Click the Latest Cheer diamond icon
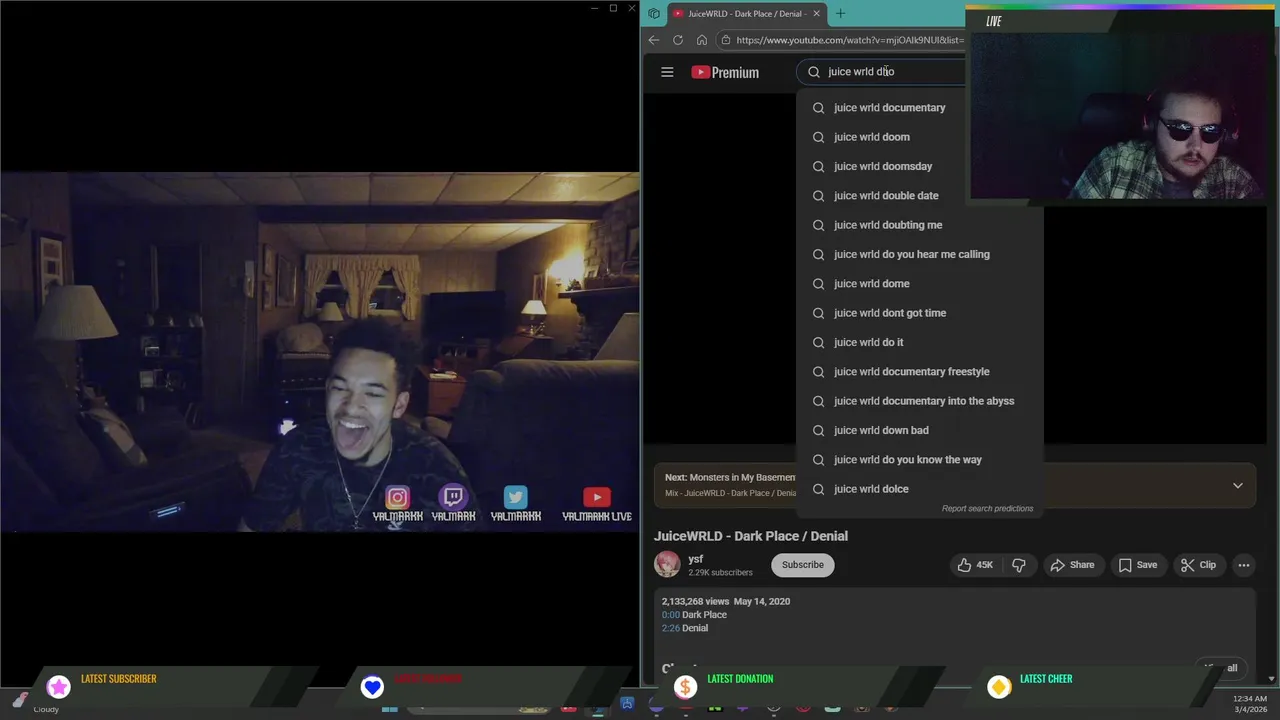 tap(998, 687)
